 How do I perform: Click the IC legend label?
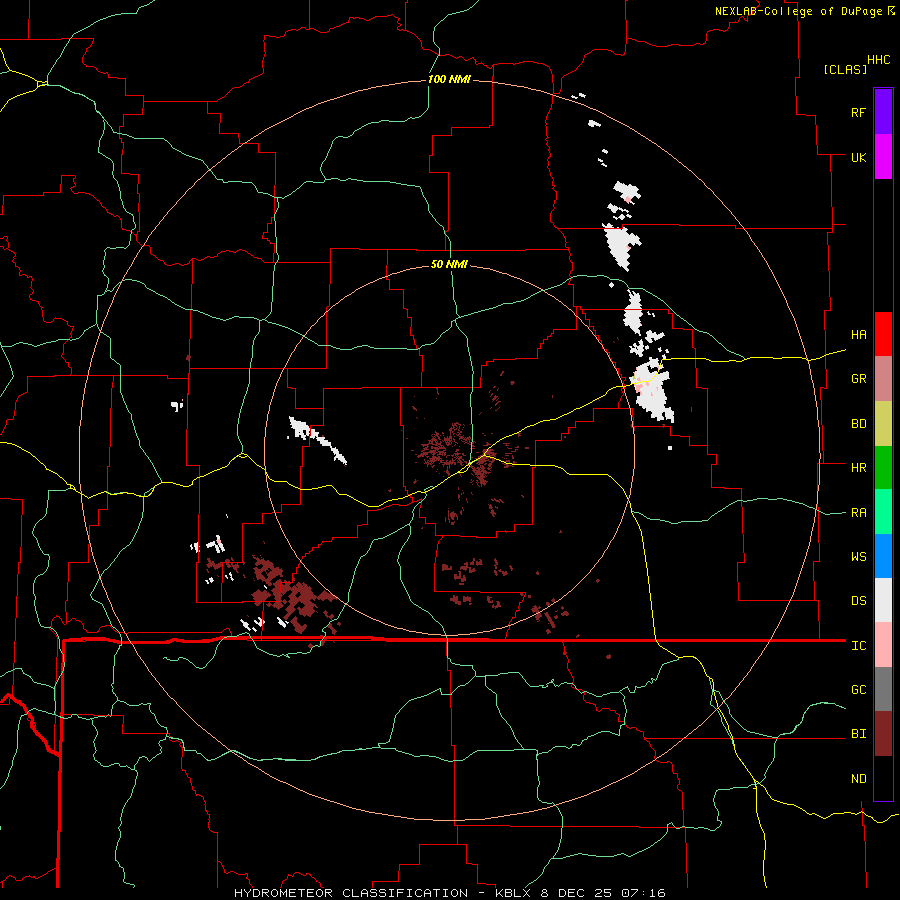pos(858,645)
